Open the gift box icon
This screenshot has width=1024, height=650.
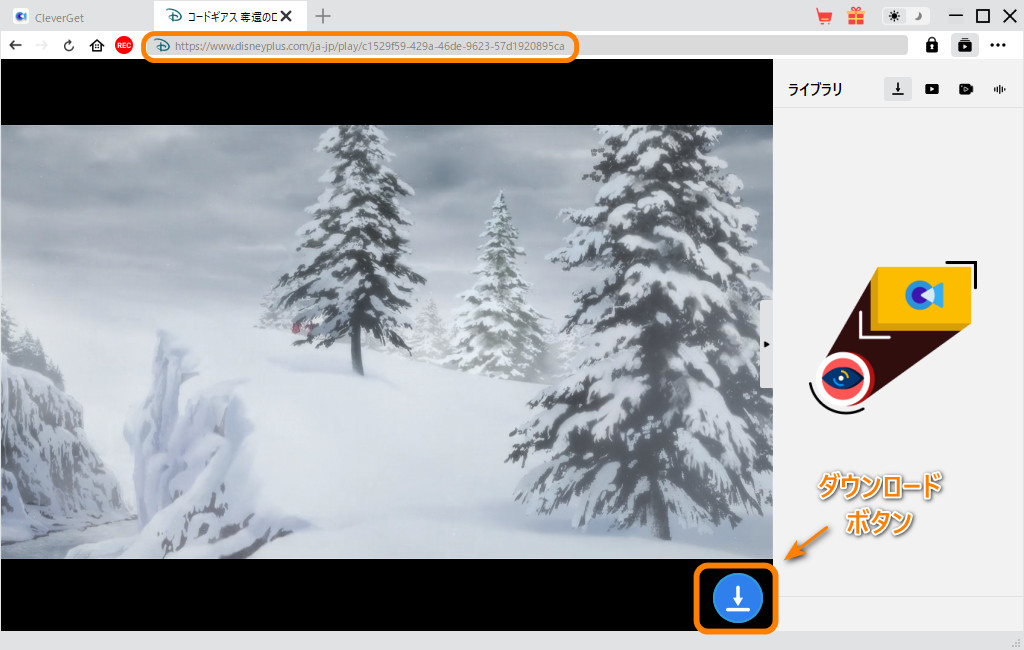(856, 16)
